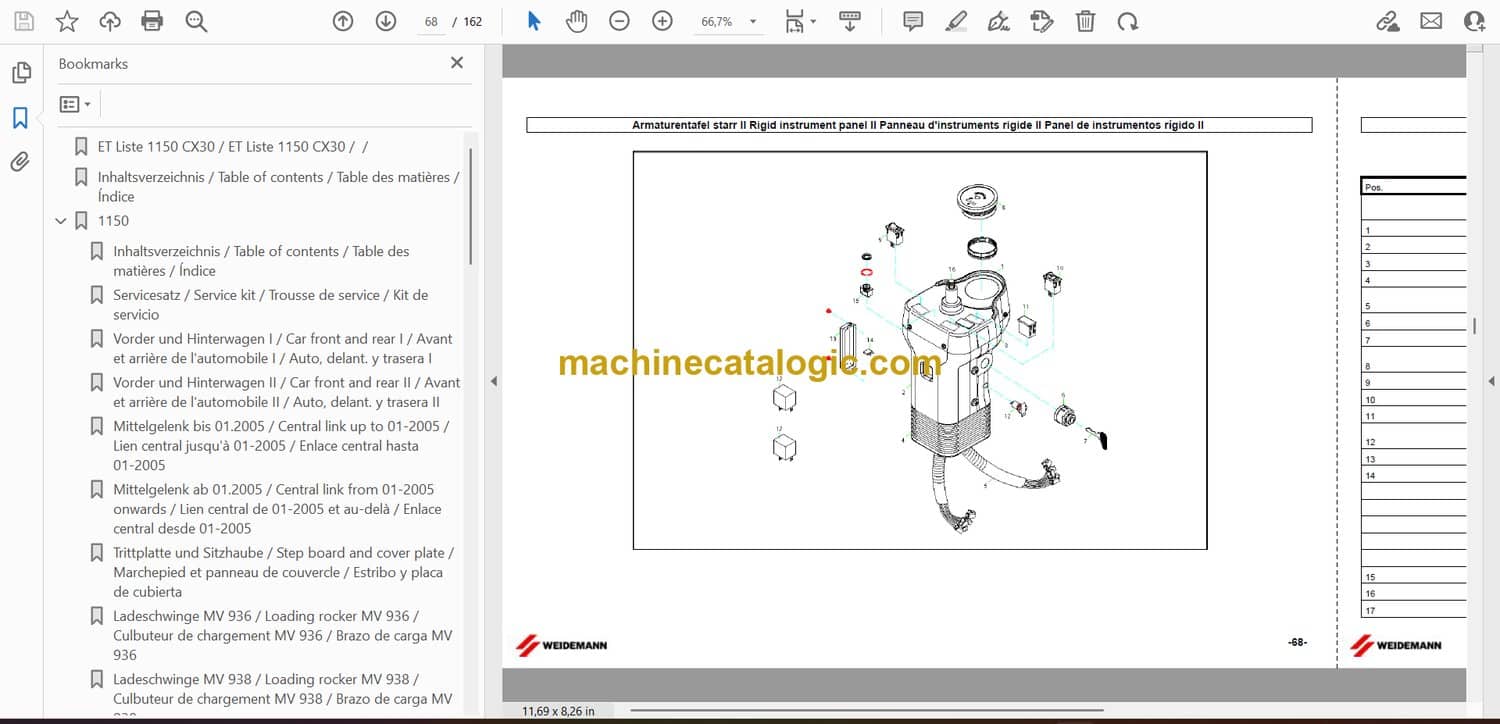The width and height of the screenshot is (1500, 724).
Task: Show the page thumbnails panel
Action: [x=20, y=73]
